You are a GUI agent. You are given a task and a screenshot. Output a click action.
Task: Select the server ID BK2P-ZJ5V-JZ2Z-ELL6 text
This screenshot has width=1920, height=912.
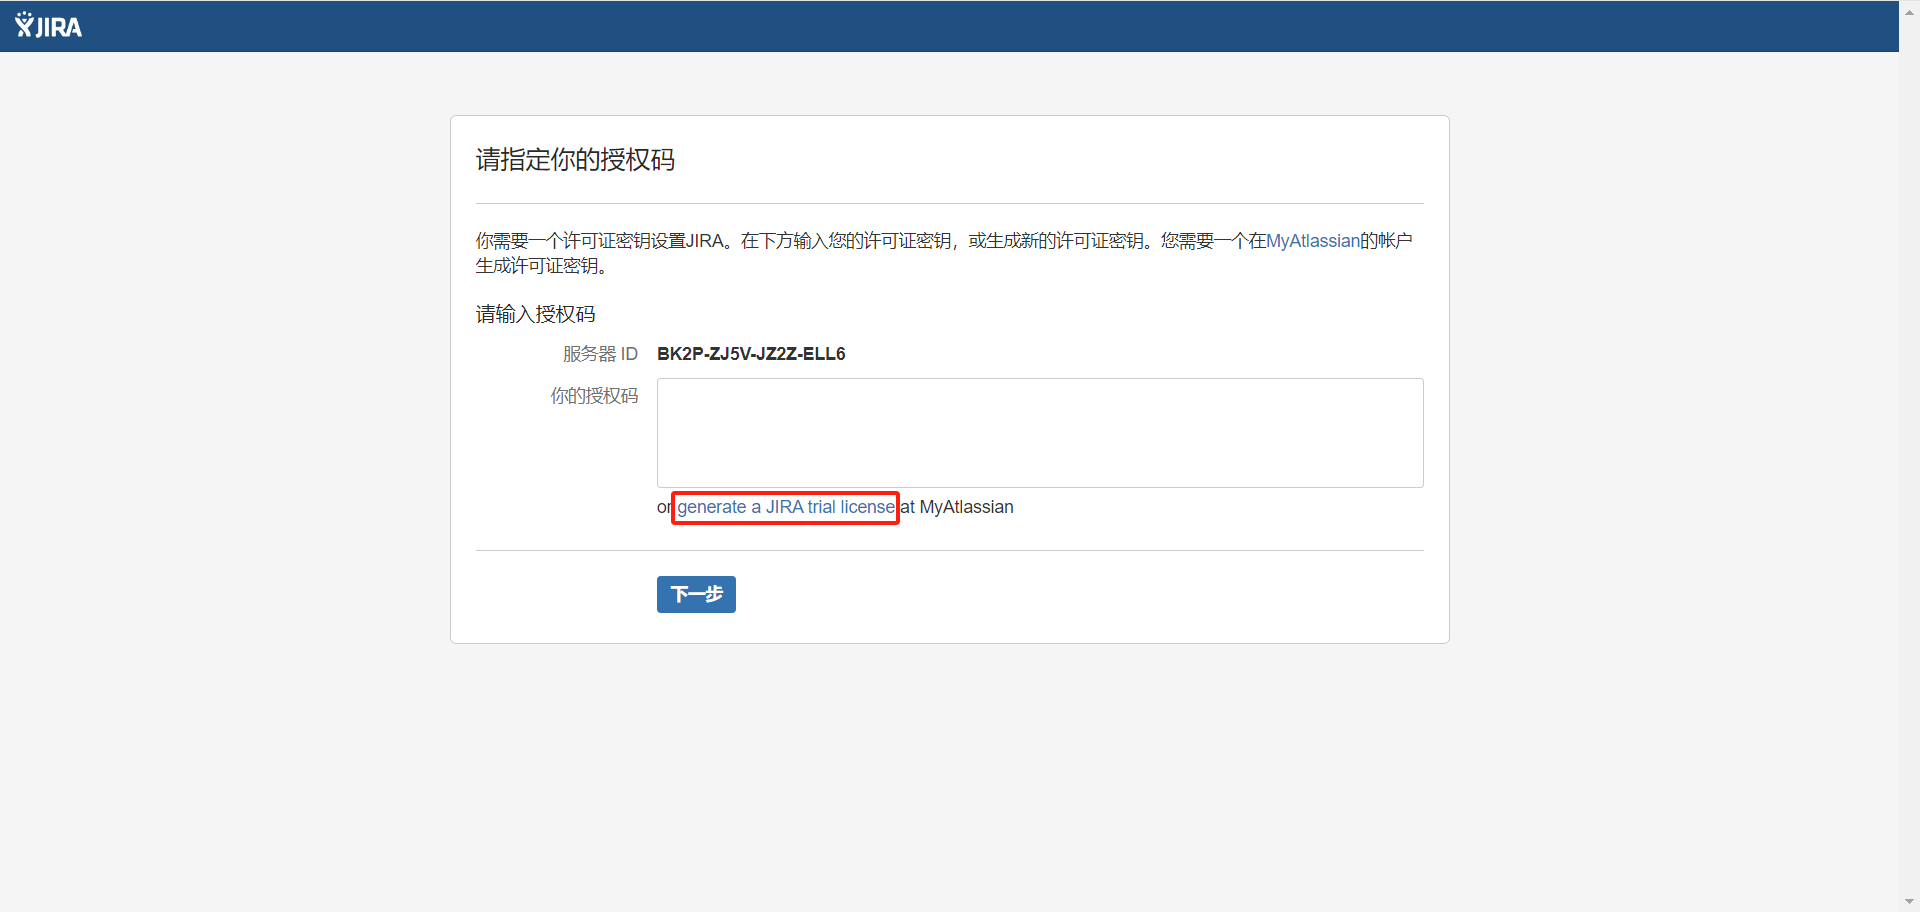pyautogui.click(x=751, y=354)
